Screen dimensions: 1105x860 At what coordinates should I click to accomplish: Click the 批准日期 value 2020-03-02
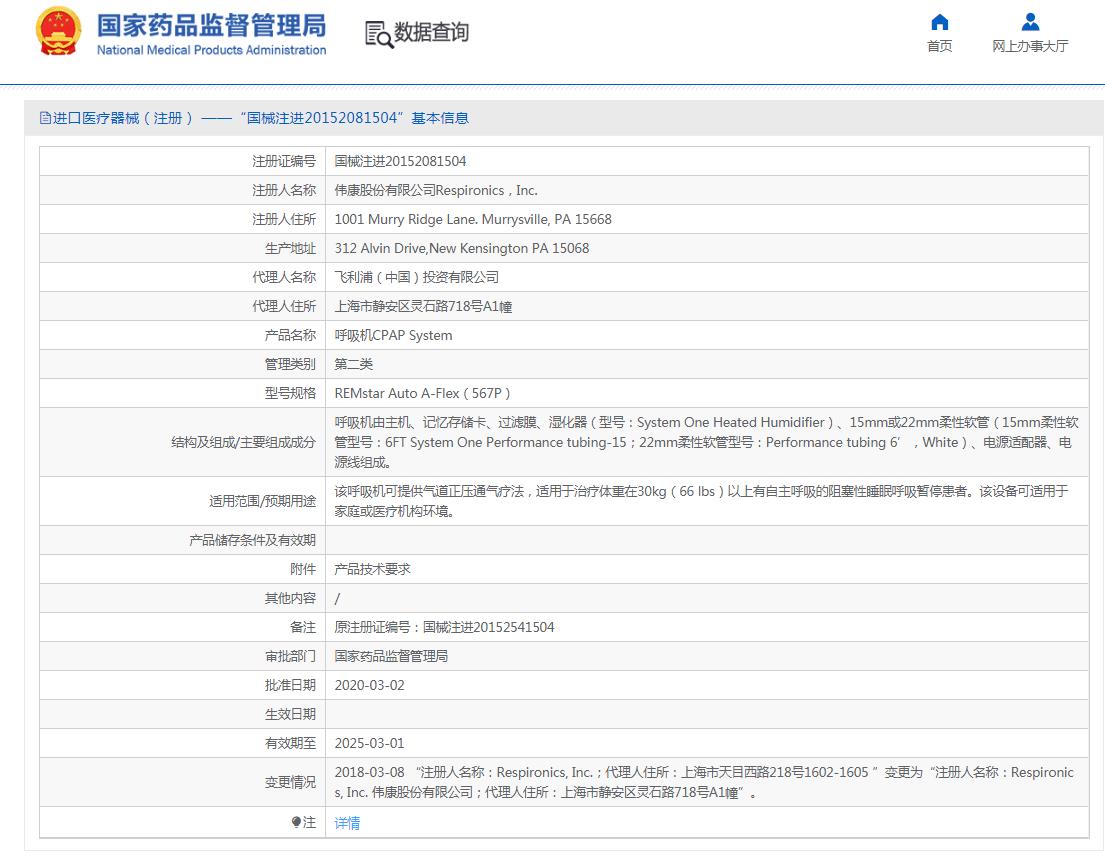[x=369, y=685]
